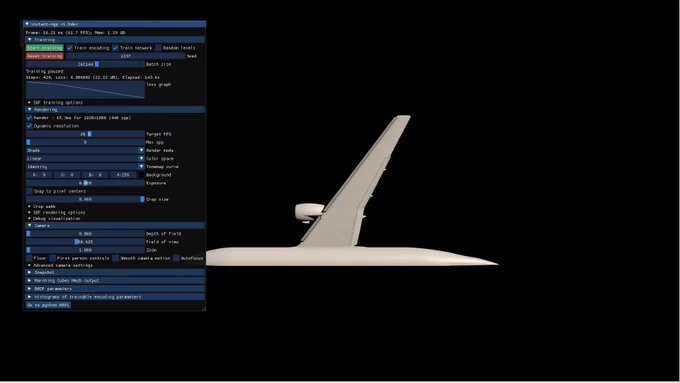Image resolution: width=680 pixels, height=383 pixels.
Task: Click the Exposure slider
Action: click(85, 183)
